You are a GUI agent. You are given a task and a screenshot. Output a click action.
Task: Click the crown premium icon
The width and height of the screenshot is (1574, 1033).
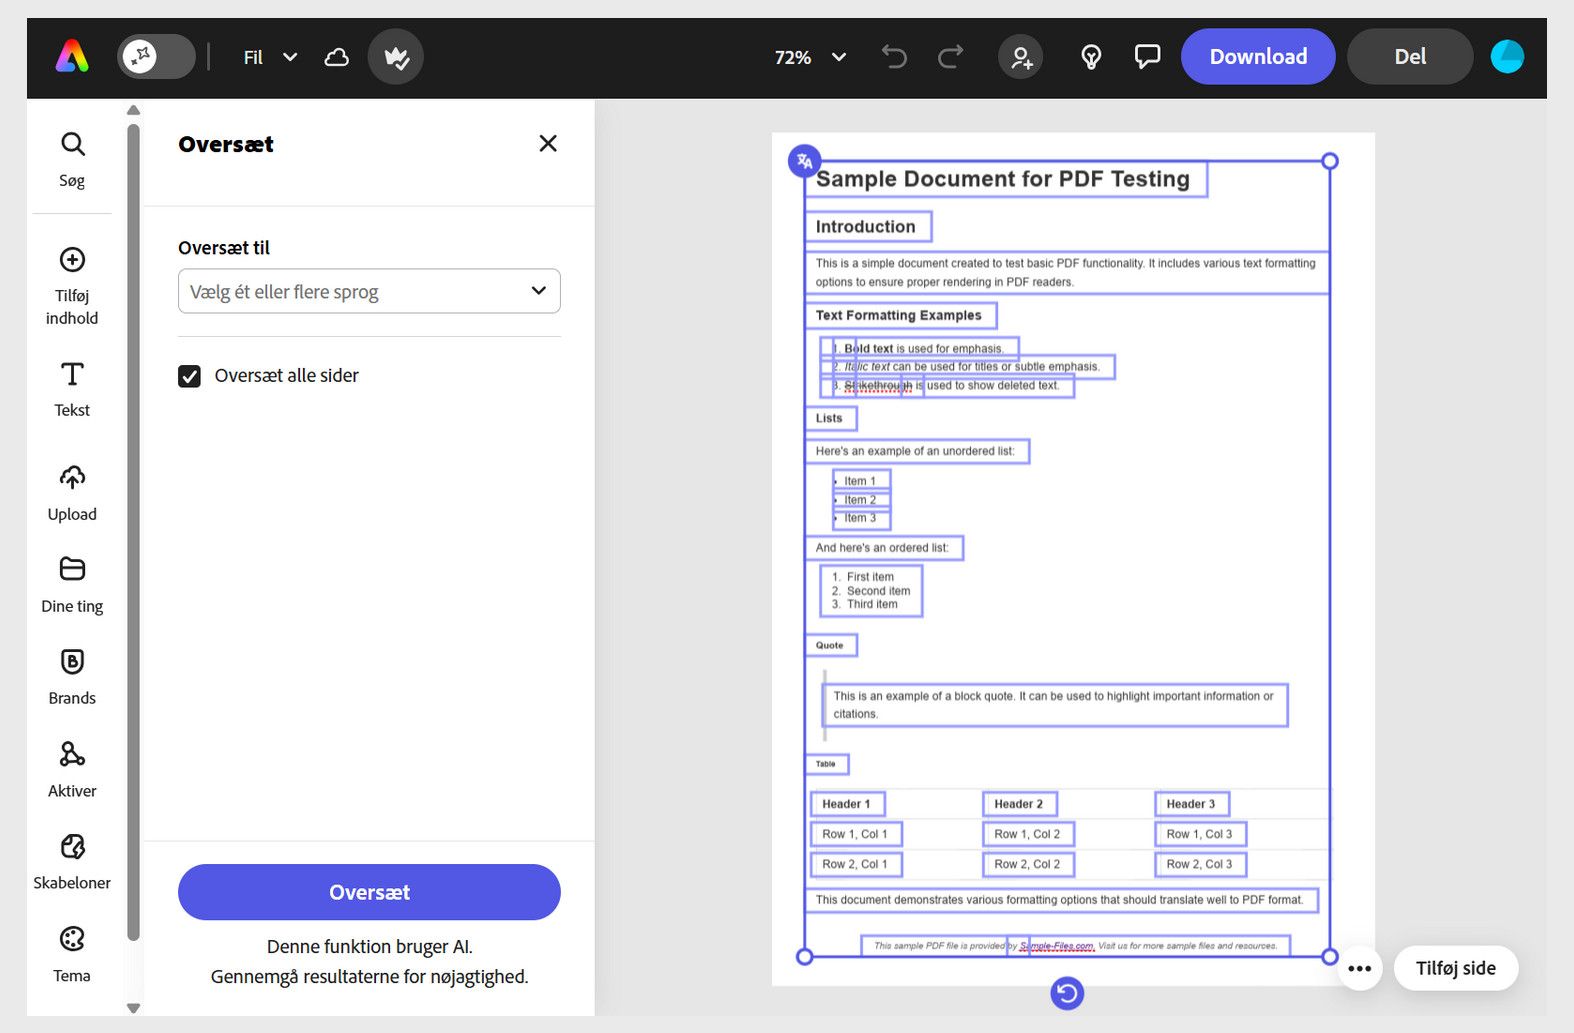396,57
